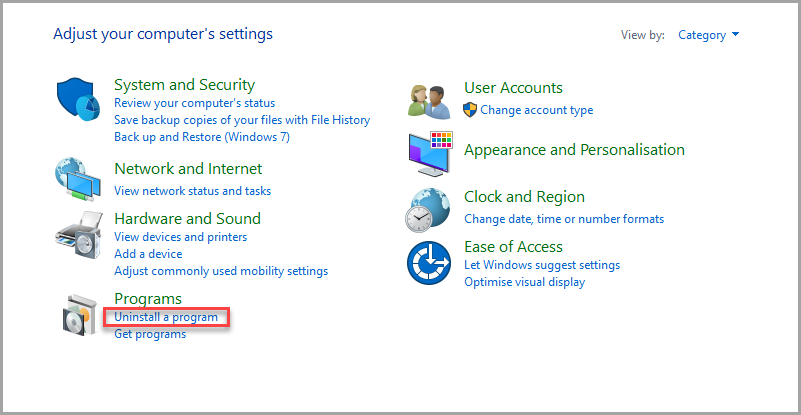Image resolution: width=801 pixels, height=415 pixels.
Task: Open the System and Security heading
Action: point(184,85)
